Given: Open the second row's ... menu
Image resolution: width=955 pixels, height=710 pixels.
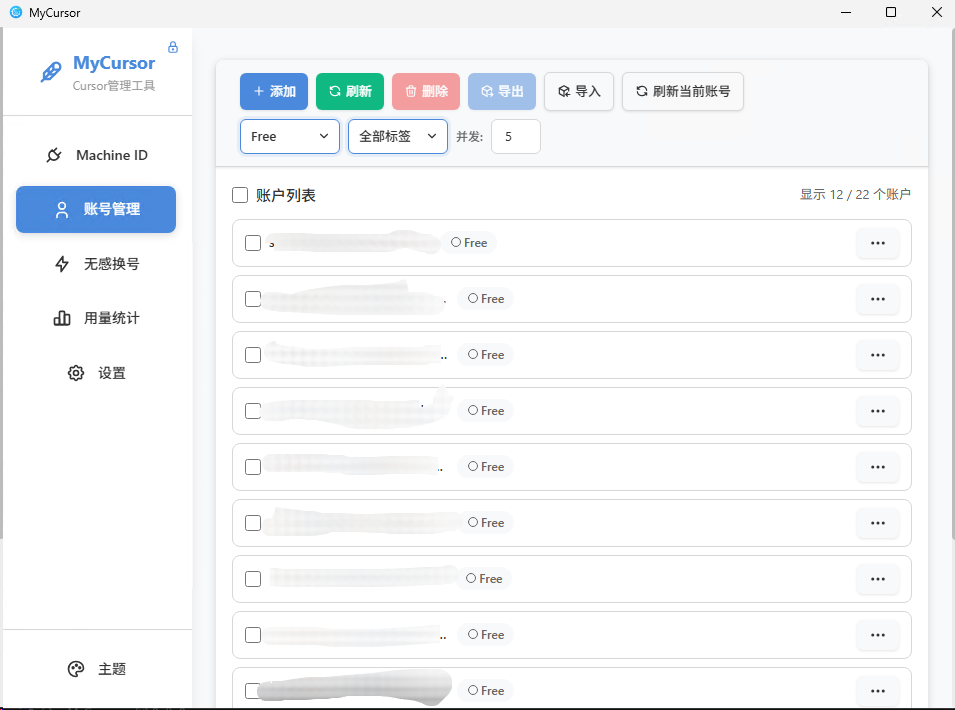Looking at the screenshot, I should point(878,298).
